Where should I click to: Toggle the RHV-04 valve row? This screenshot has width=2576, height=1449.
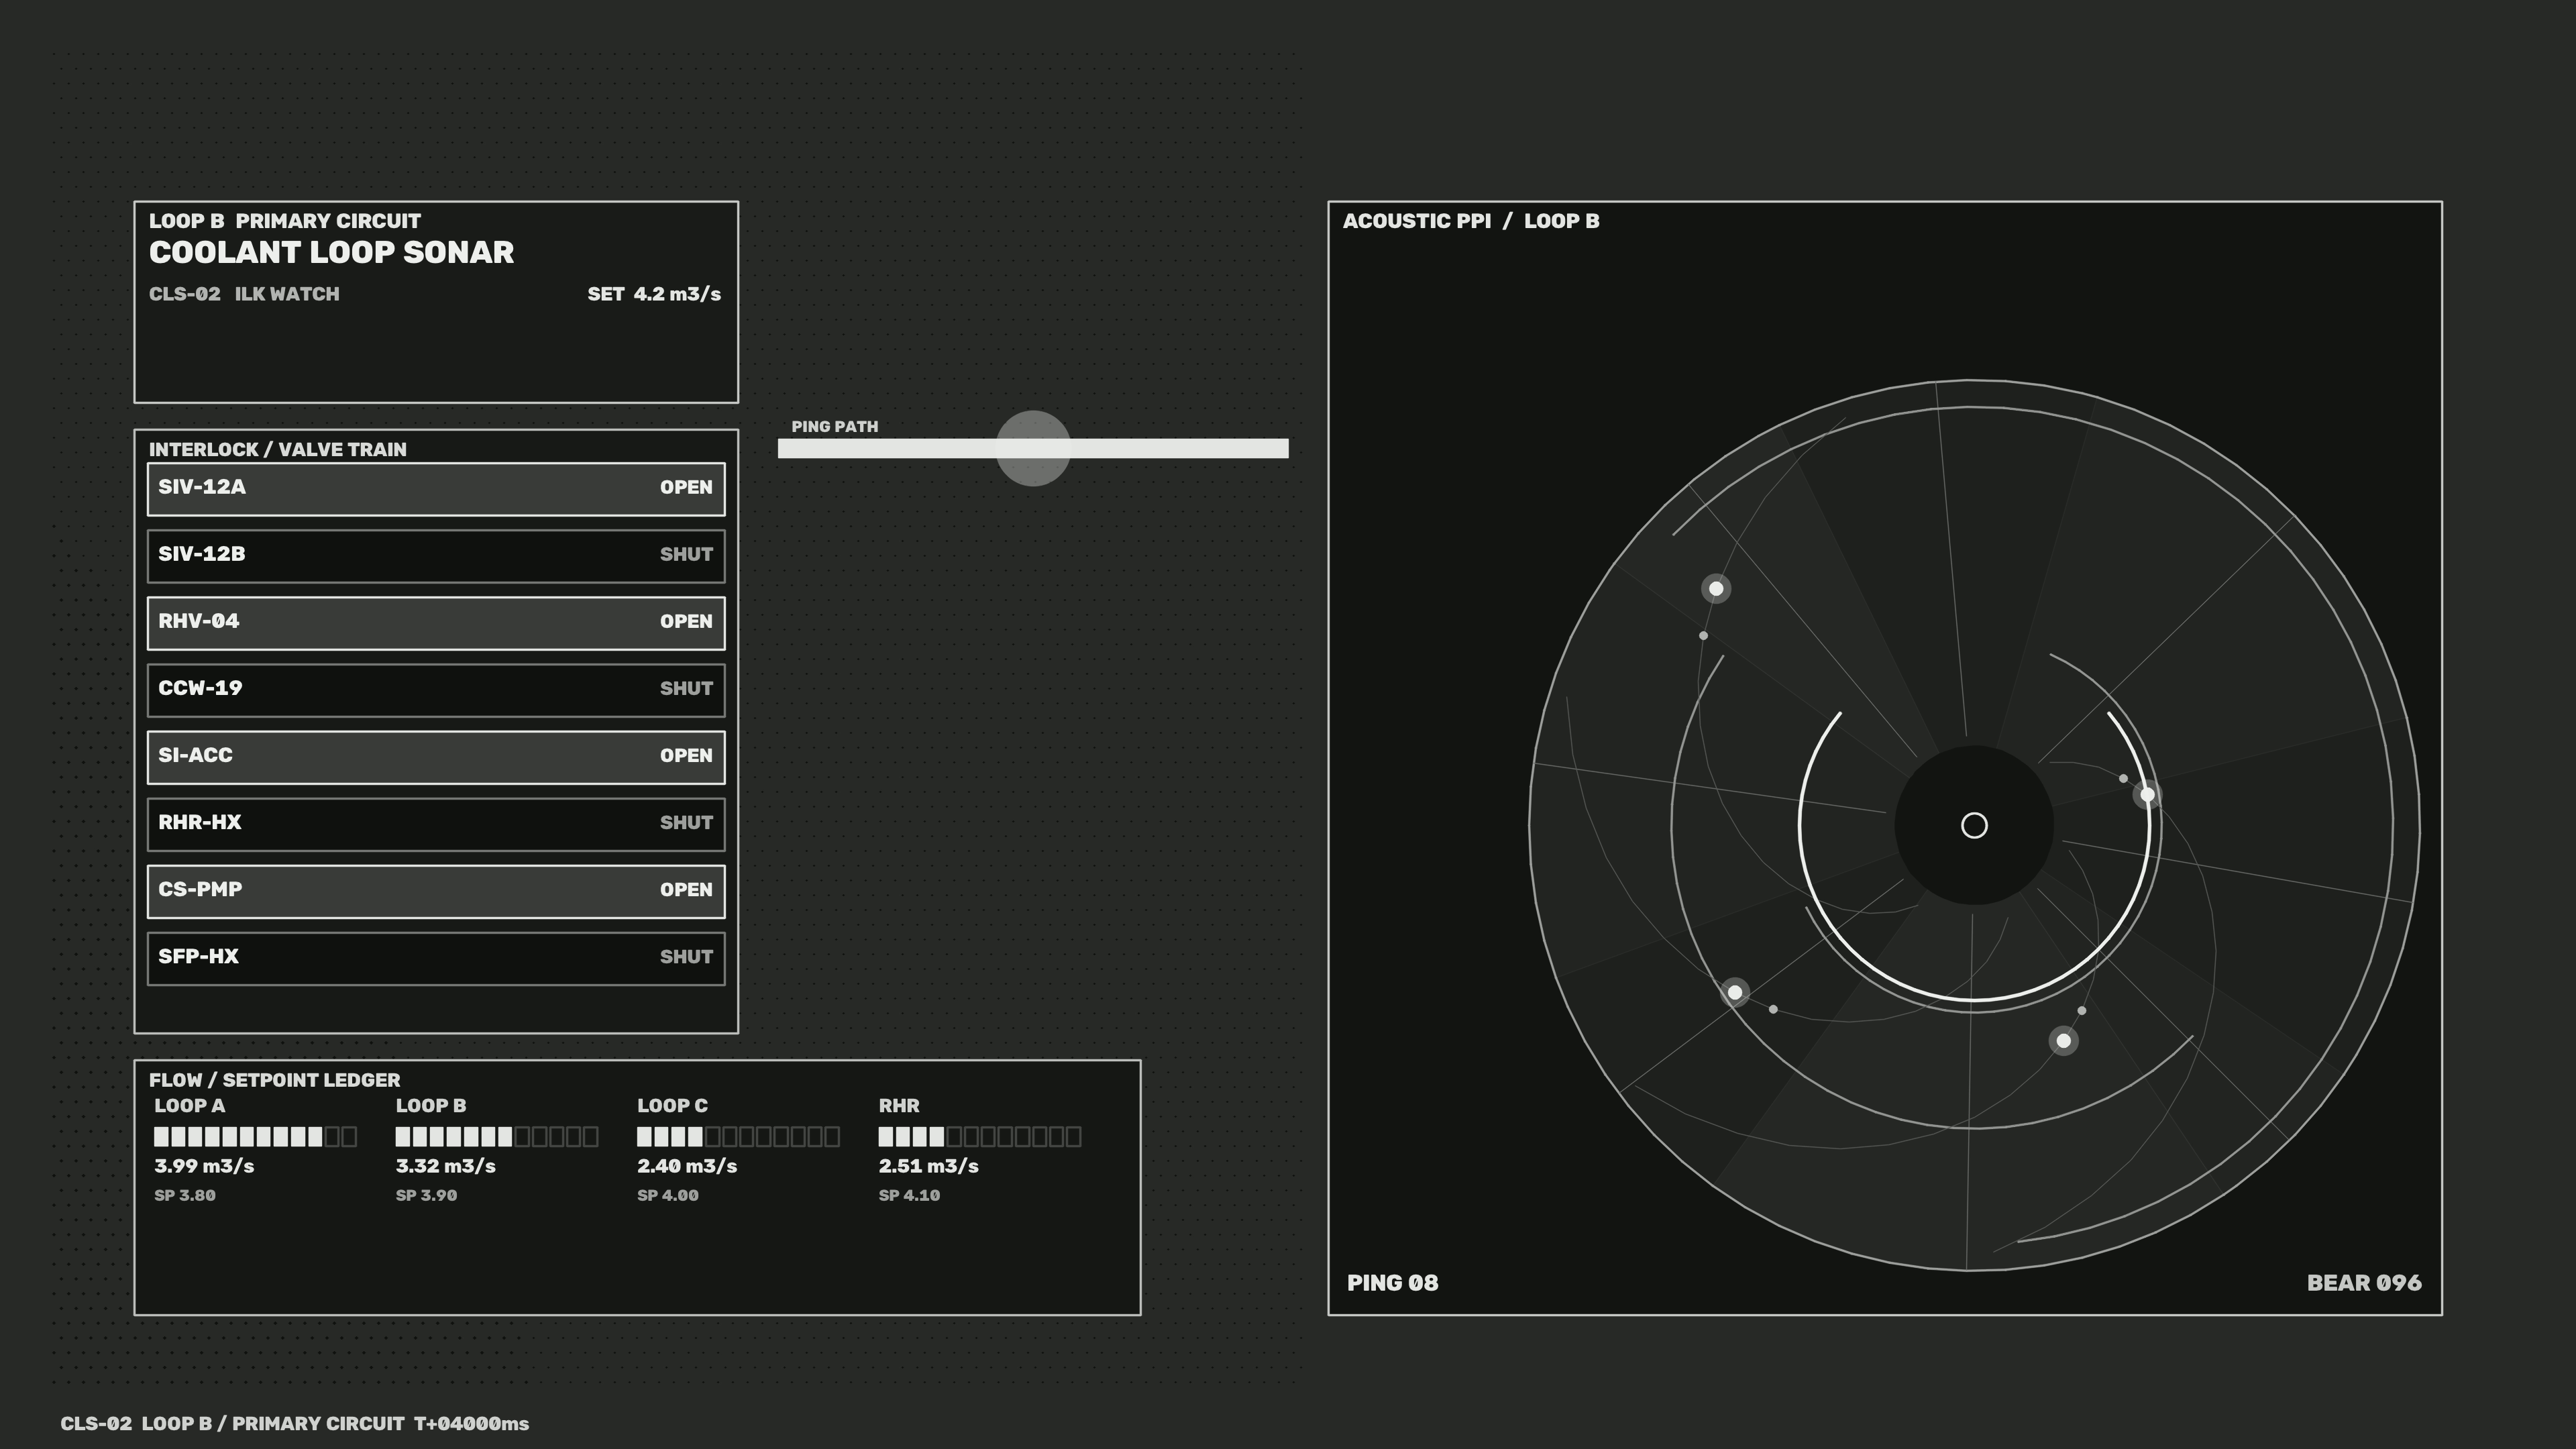436,623
